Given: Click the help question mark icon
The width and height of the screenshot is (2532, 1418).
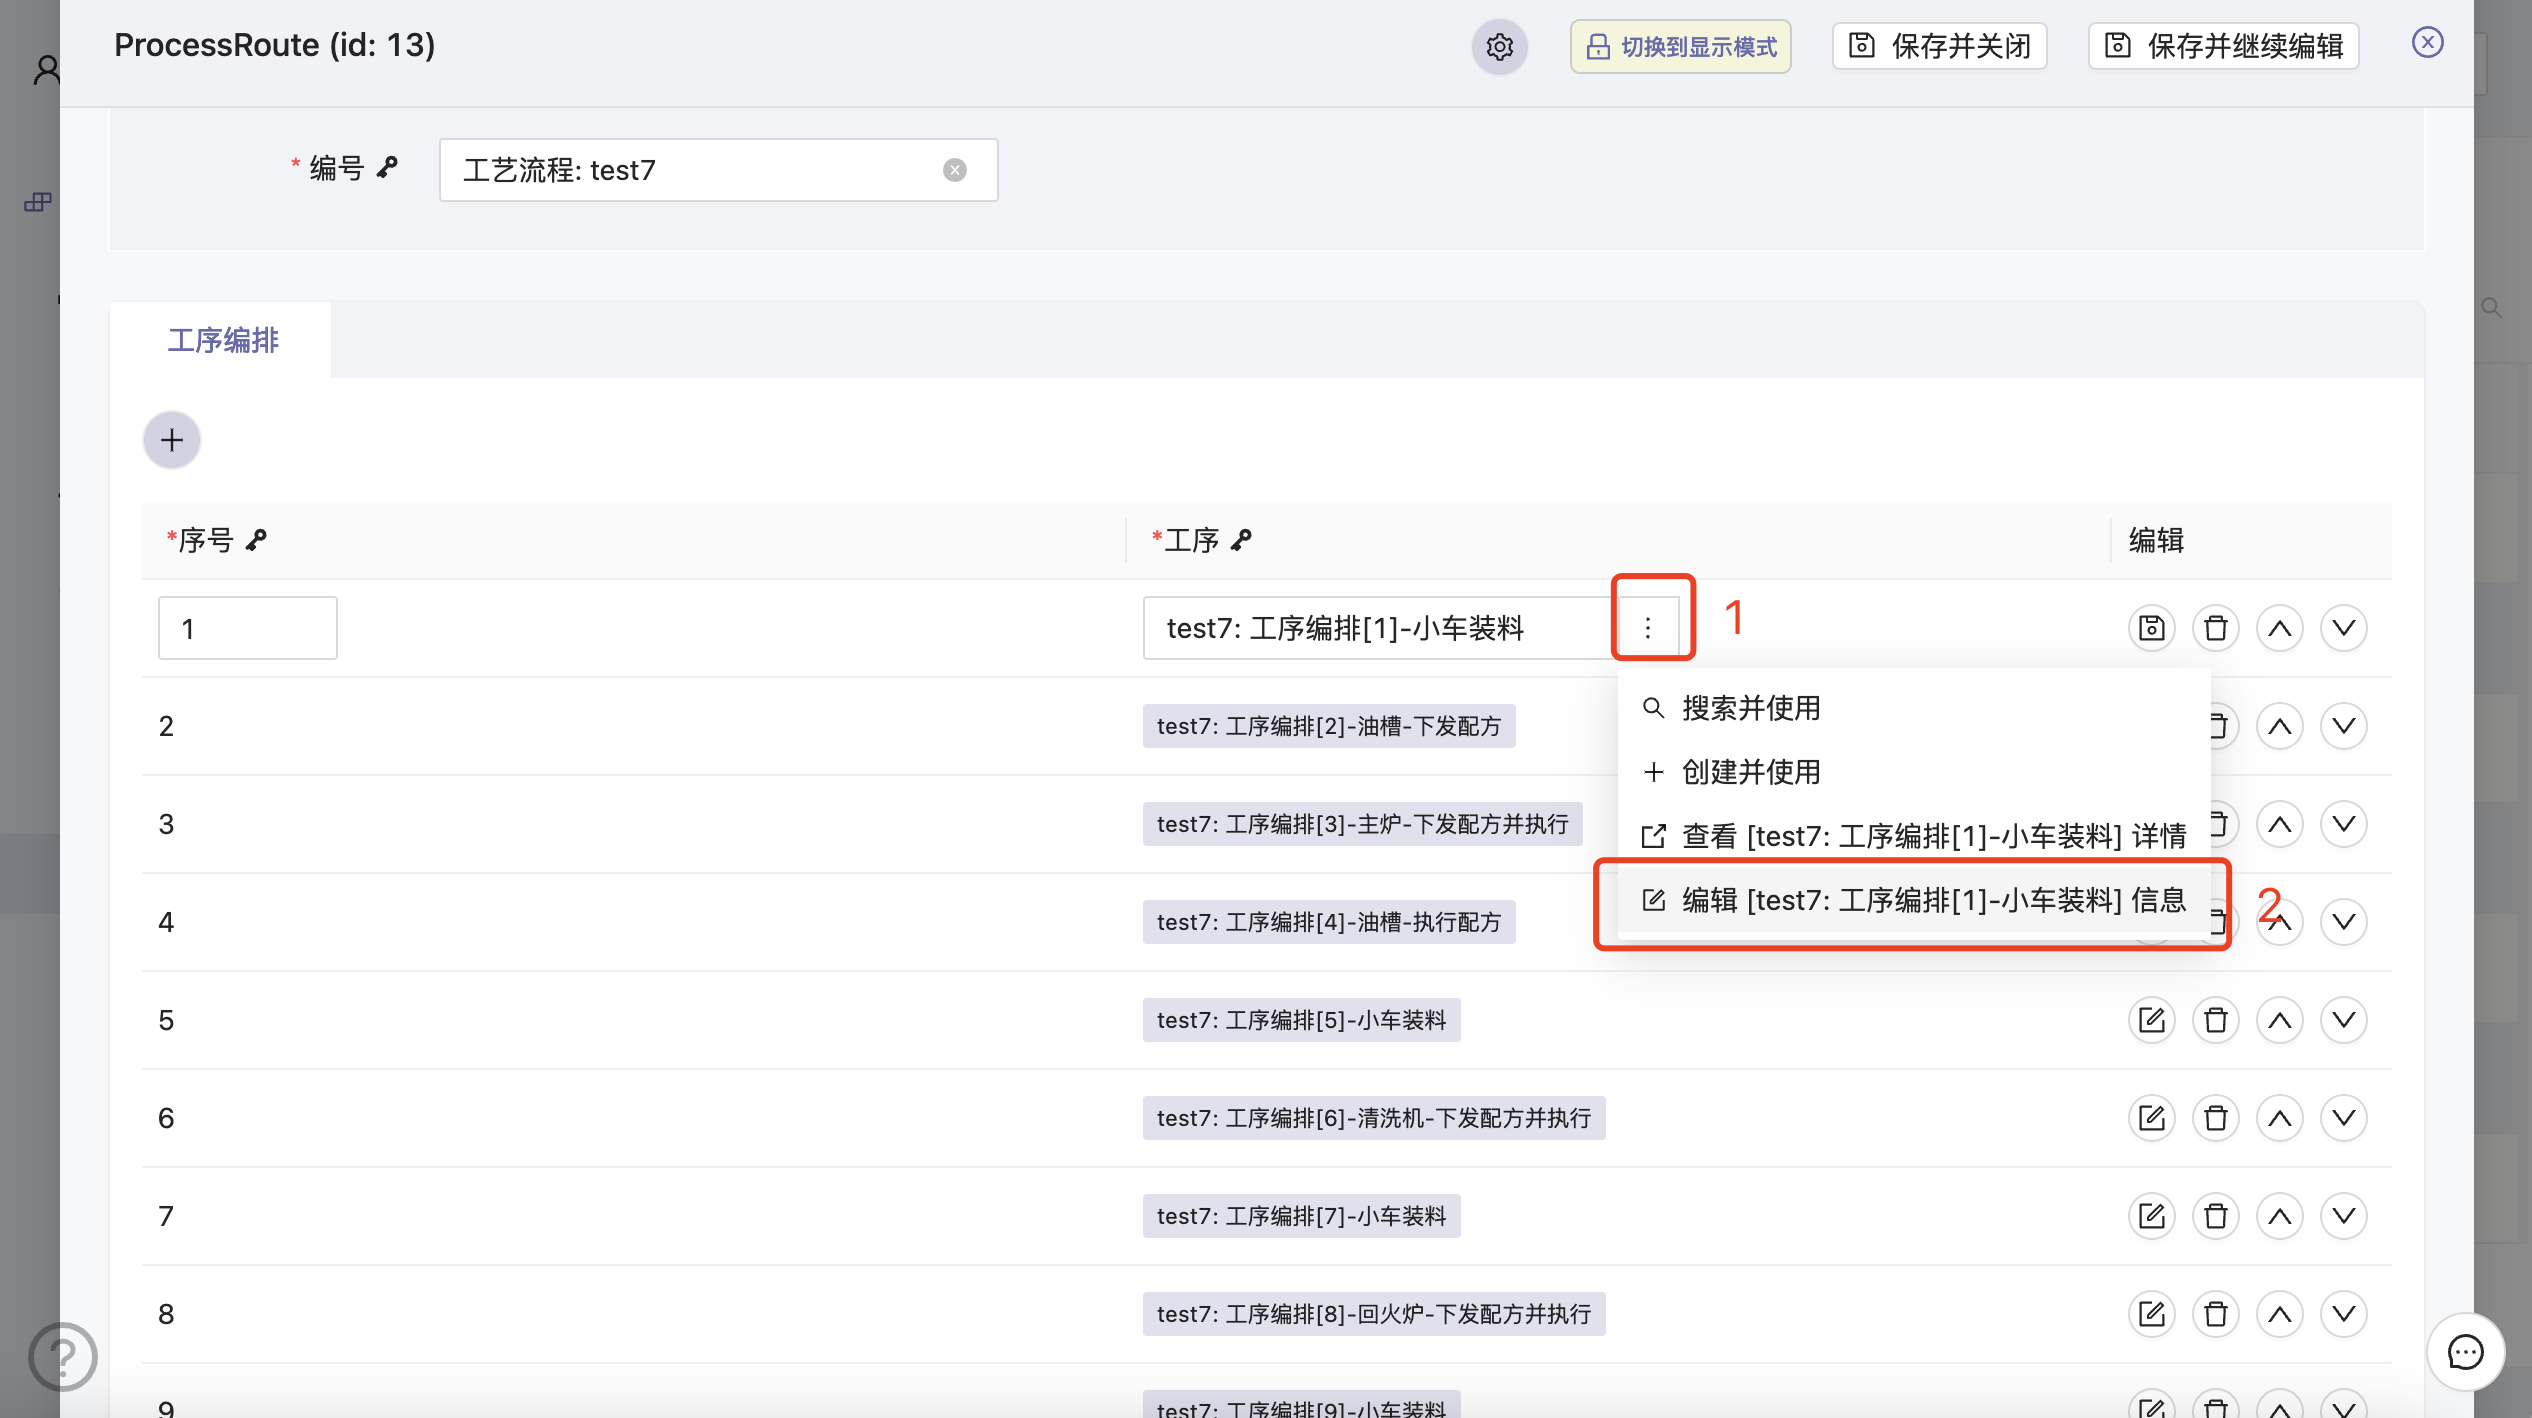Looking at the screenshot, I should click(63, 1357).
